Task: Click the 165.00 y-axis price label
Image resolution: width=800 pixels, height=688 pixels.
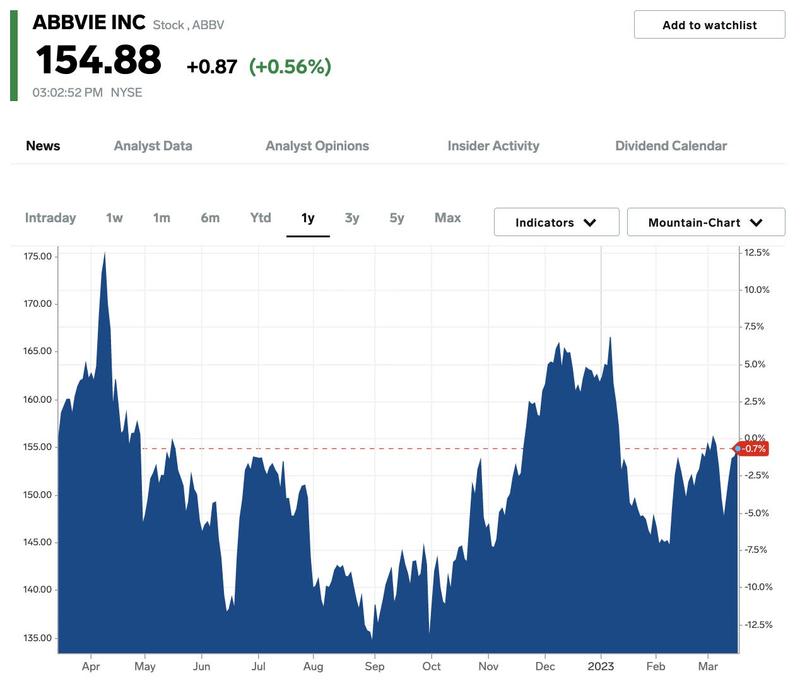Action: [37, 351]
